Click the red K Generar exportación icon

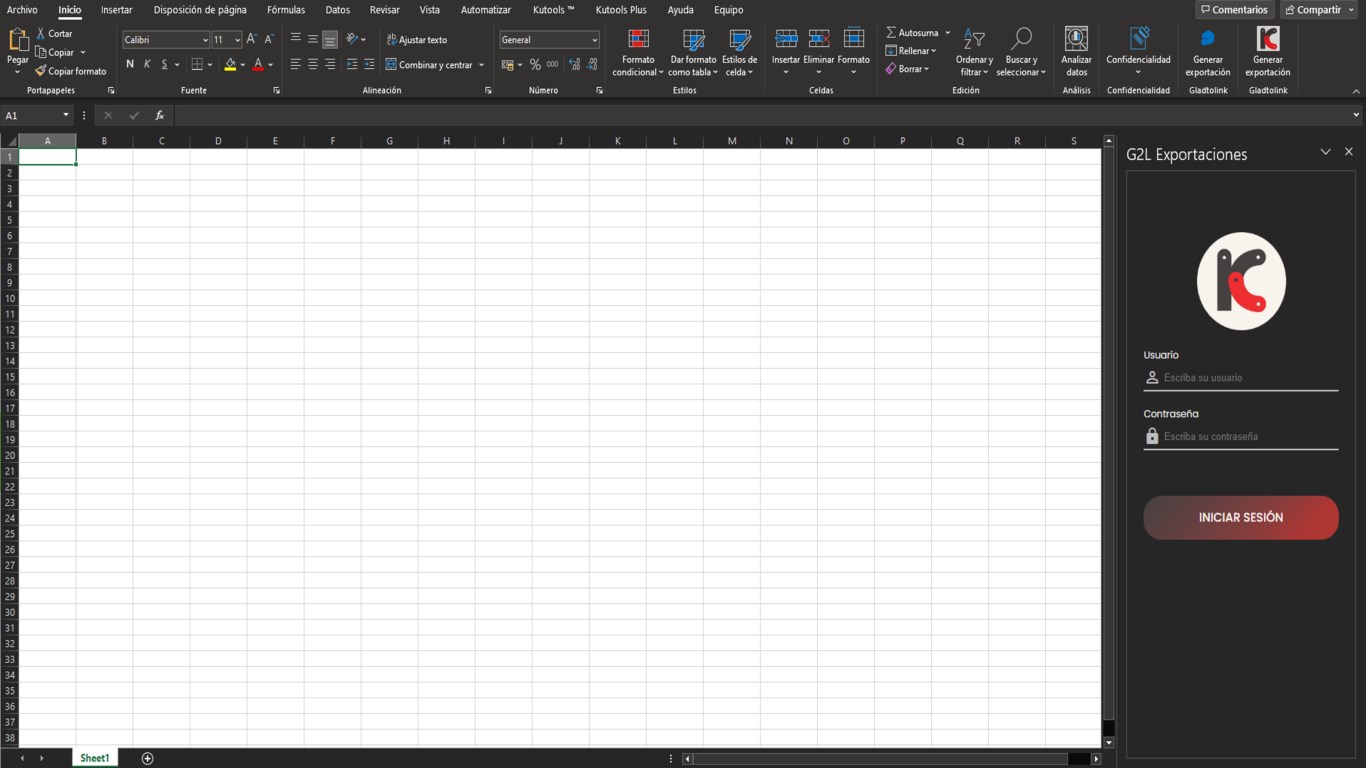pyautogui.click(x=1267, y=38)
